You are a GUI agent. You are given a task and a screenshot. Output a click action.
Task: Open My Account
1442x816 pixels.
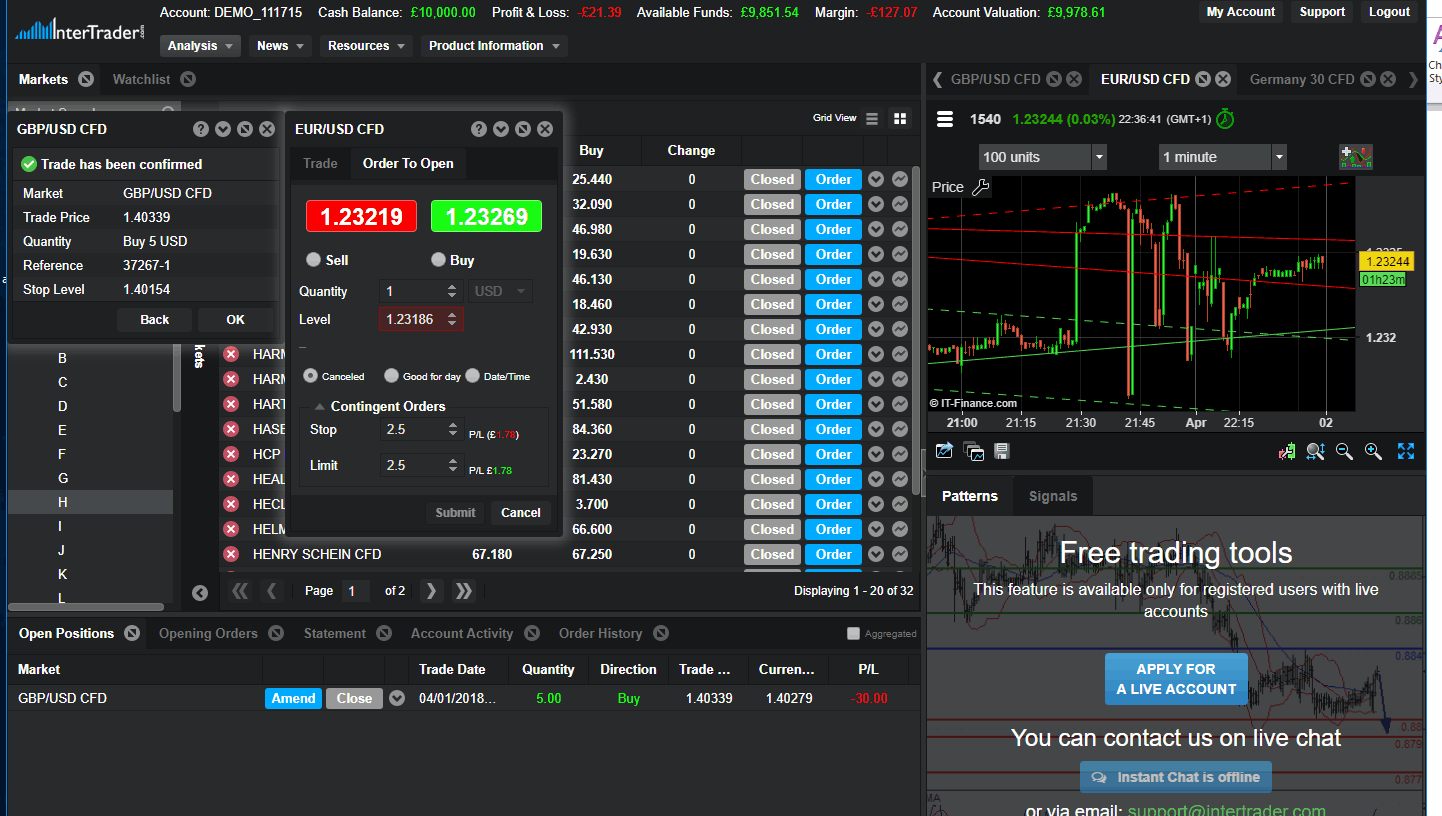tap(1240, 12)
